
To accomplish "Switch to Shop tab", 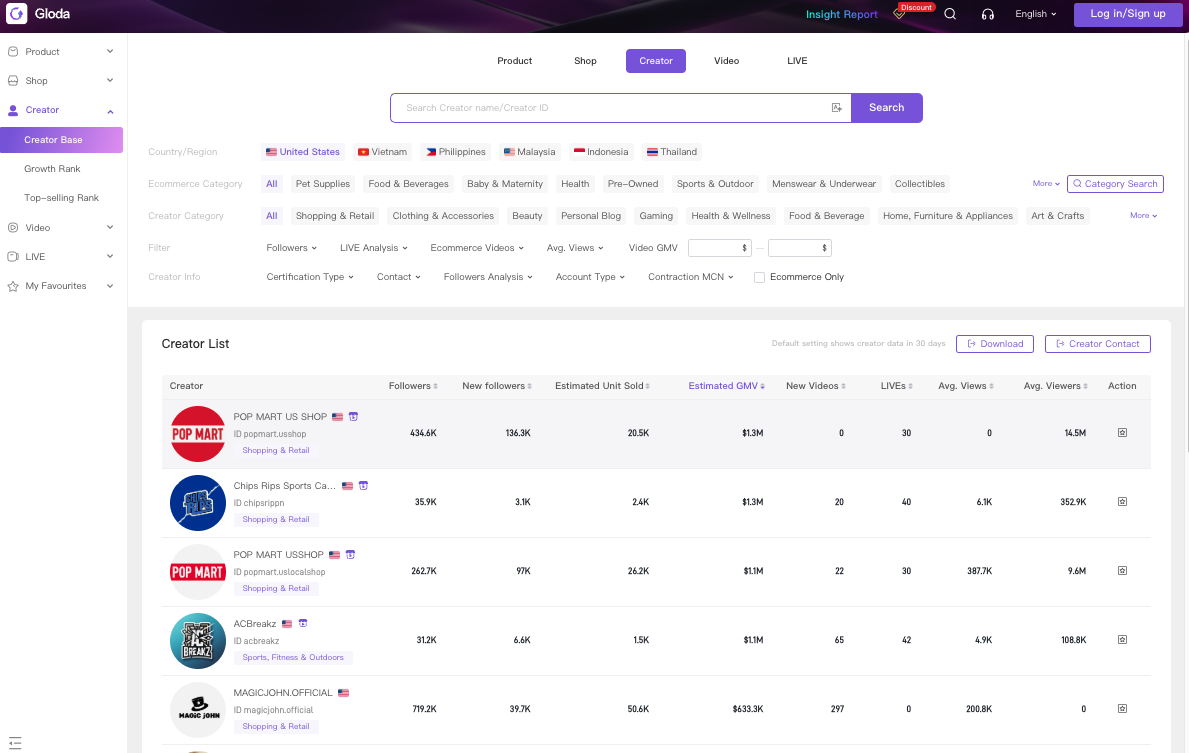I will (585, 61).
